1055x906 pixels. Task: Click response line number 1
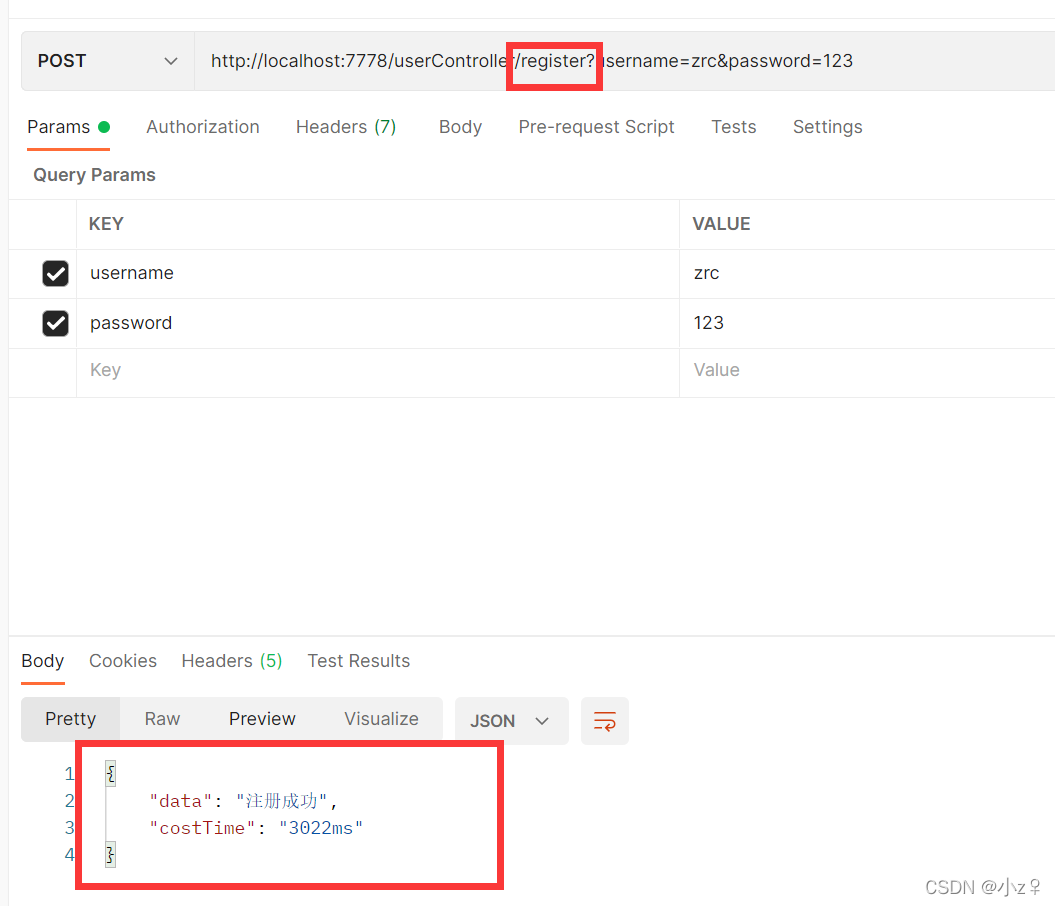click(69, 774)
